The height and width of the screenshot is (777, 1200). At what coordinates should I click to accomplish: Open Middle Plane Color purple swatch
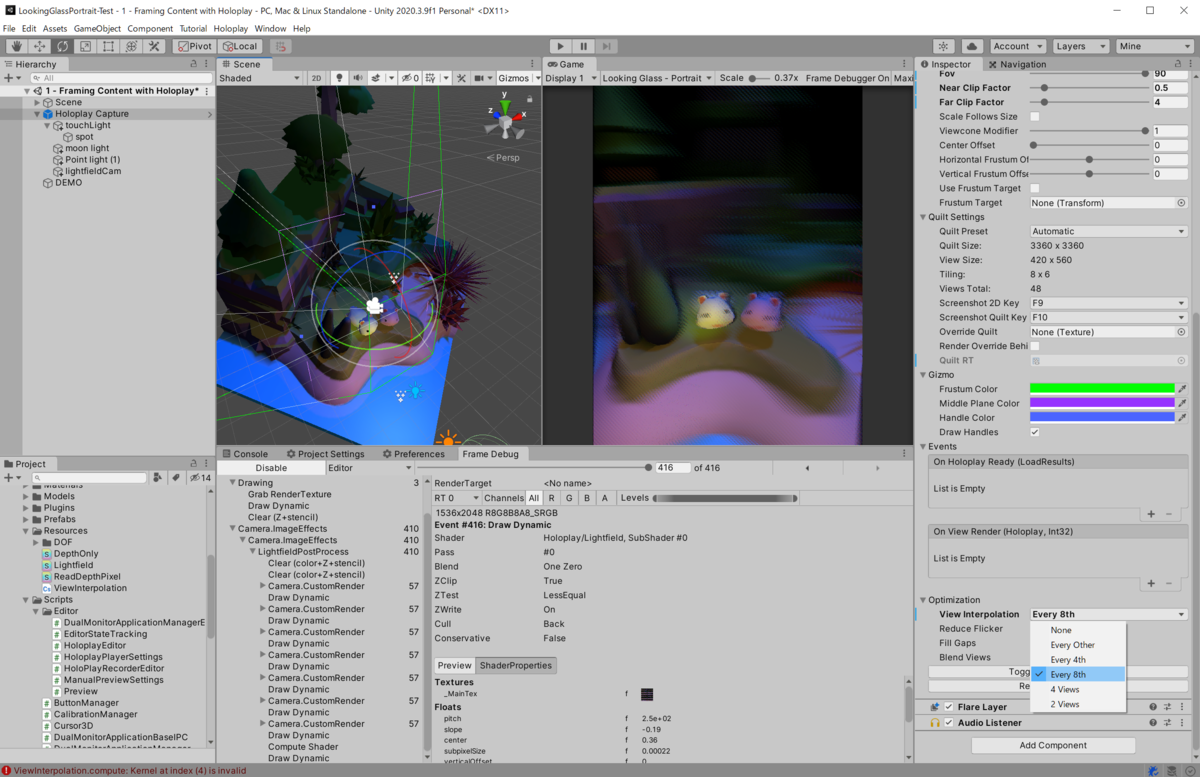coord(1102,403)
